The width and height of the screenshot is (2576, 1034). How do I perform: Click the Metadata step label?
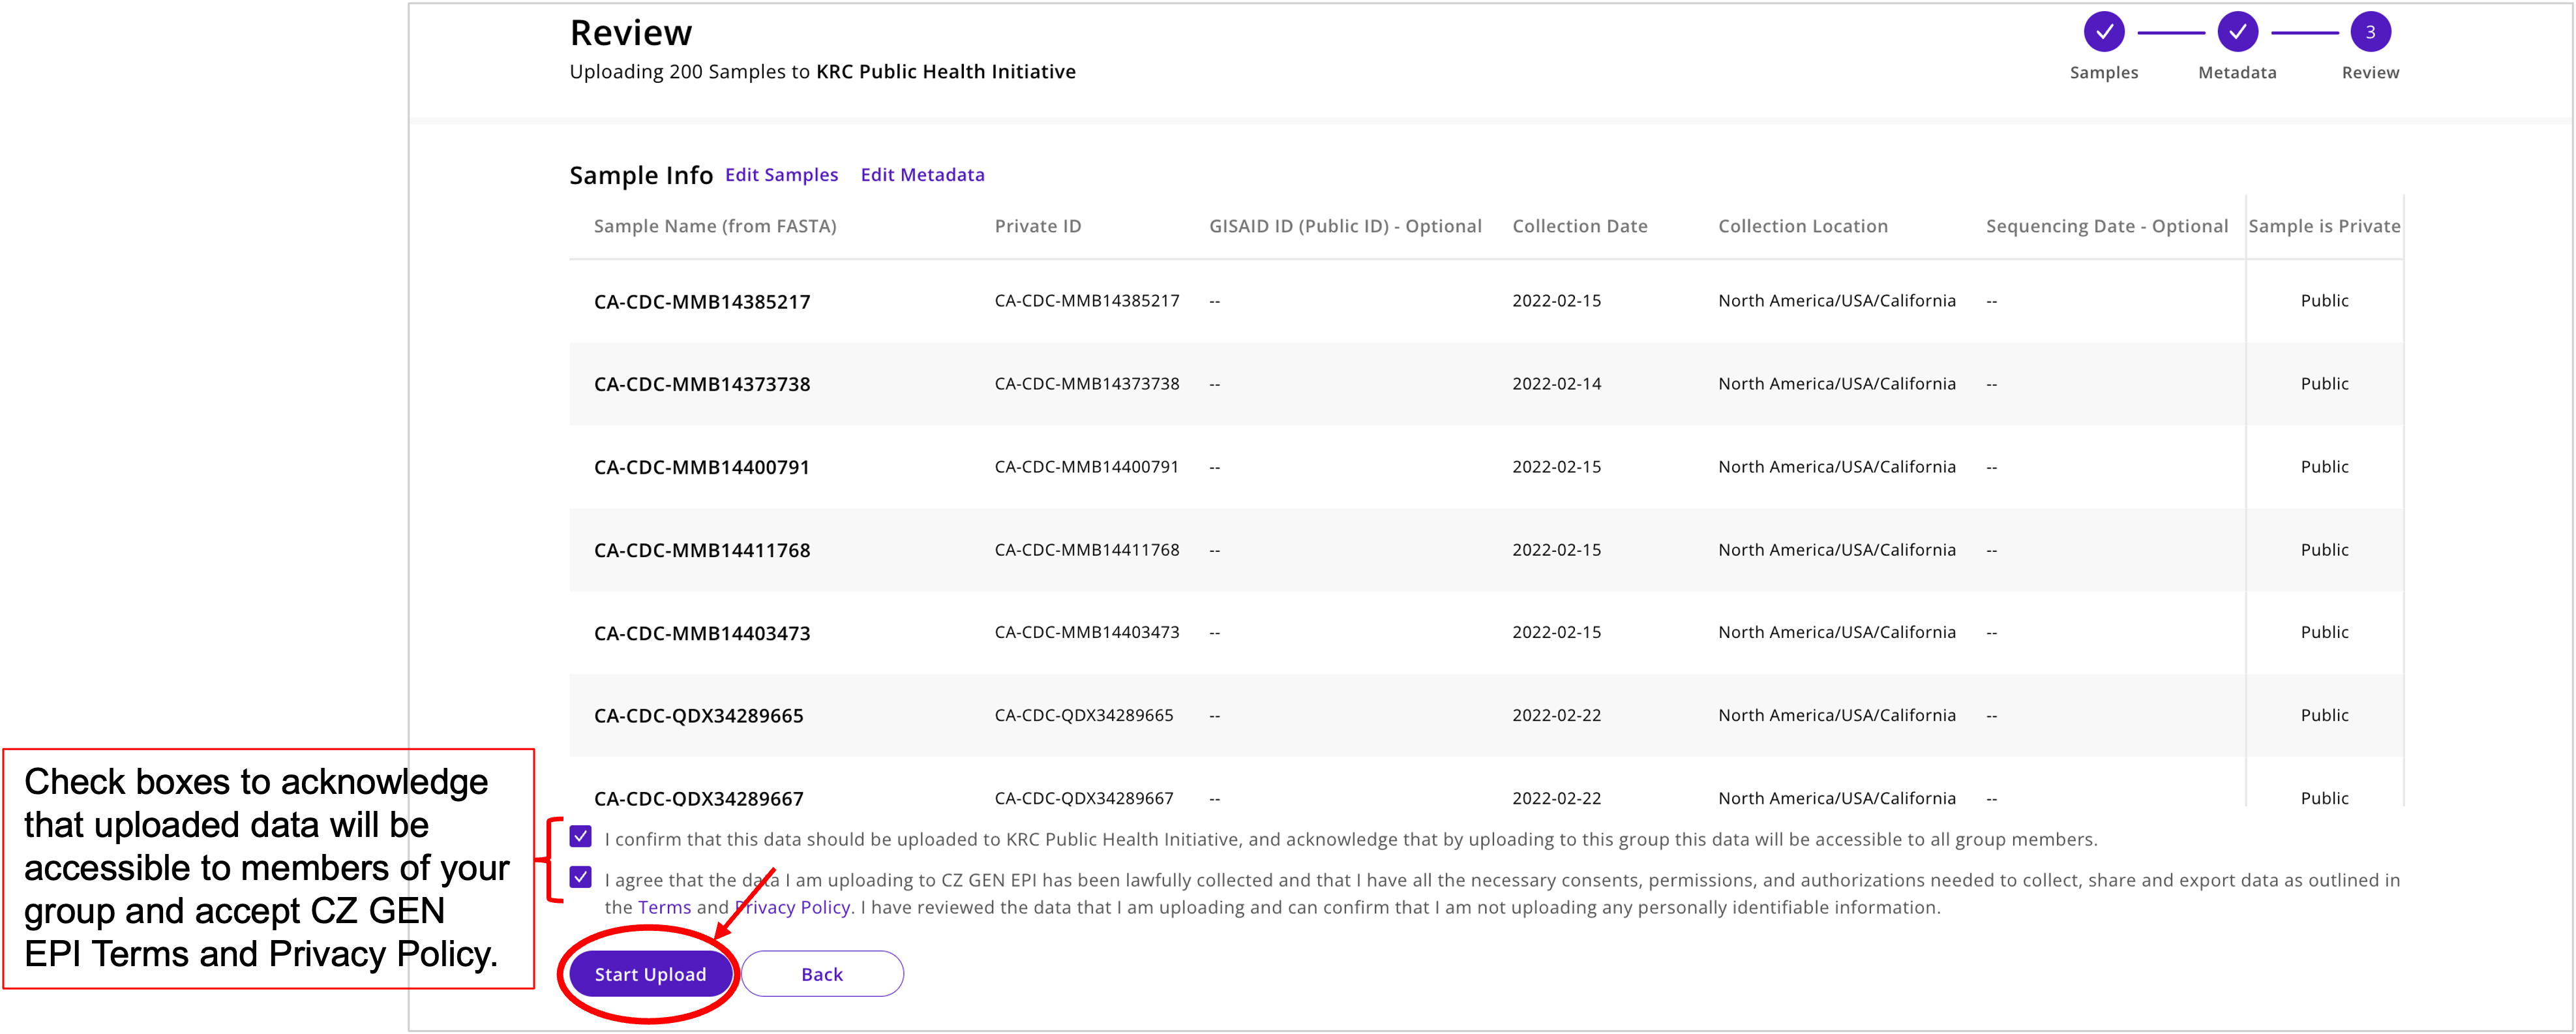pyautogui.click(x=2237, y=73)
